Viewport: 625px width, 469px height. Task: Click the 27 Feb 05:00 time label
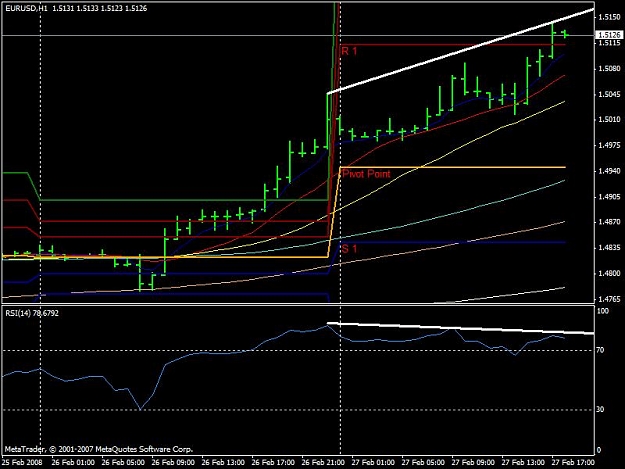pos(423,462)
